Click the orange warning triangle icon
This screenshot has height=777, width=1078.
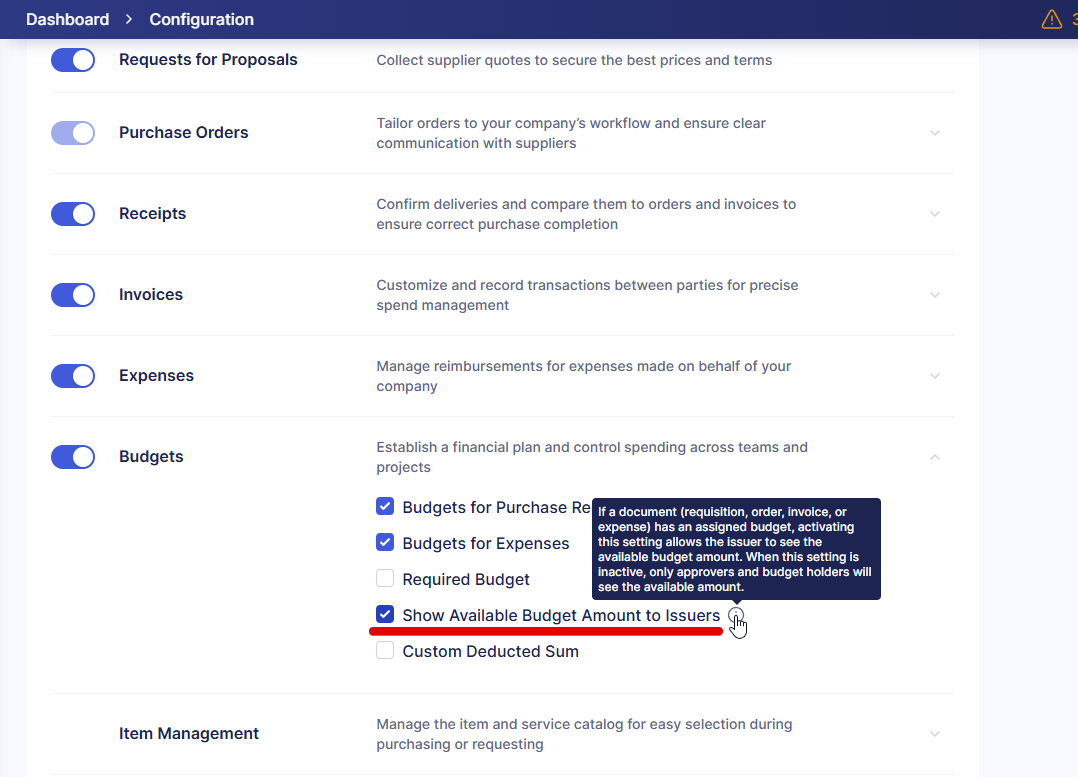tap(1051, 20)
